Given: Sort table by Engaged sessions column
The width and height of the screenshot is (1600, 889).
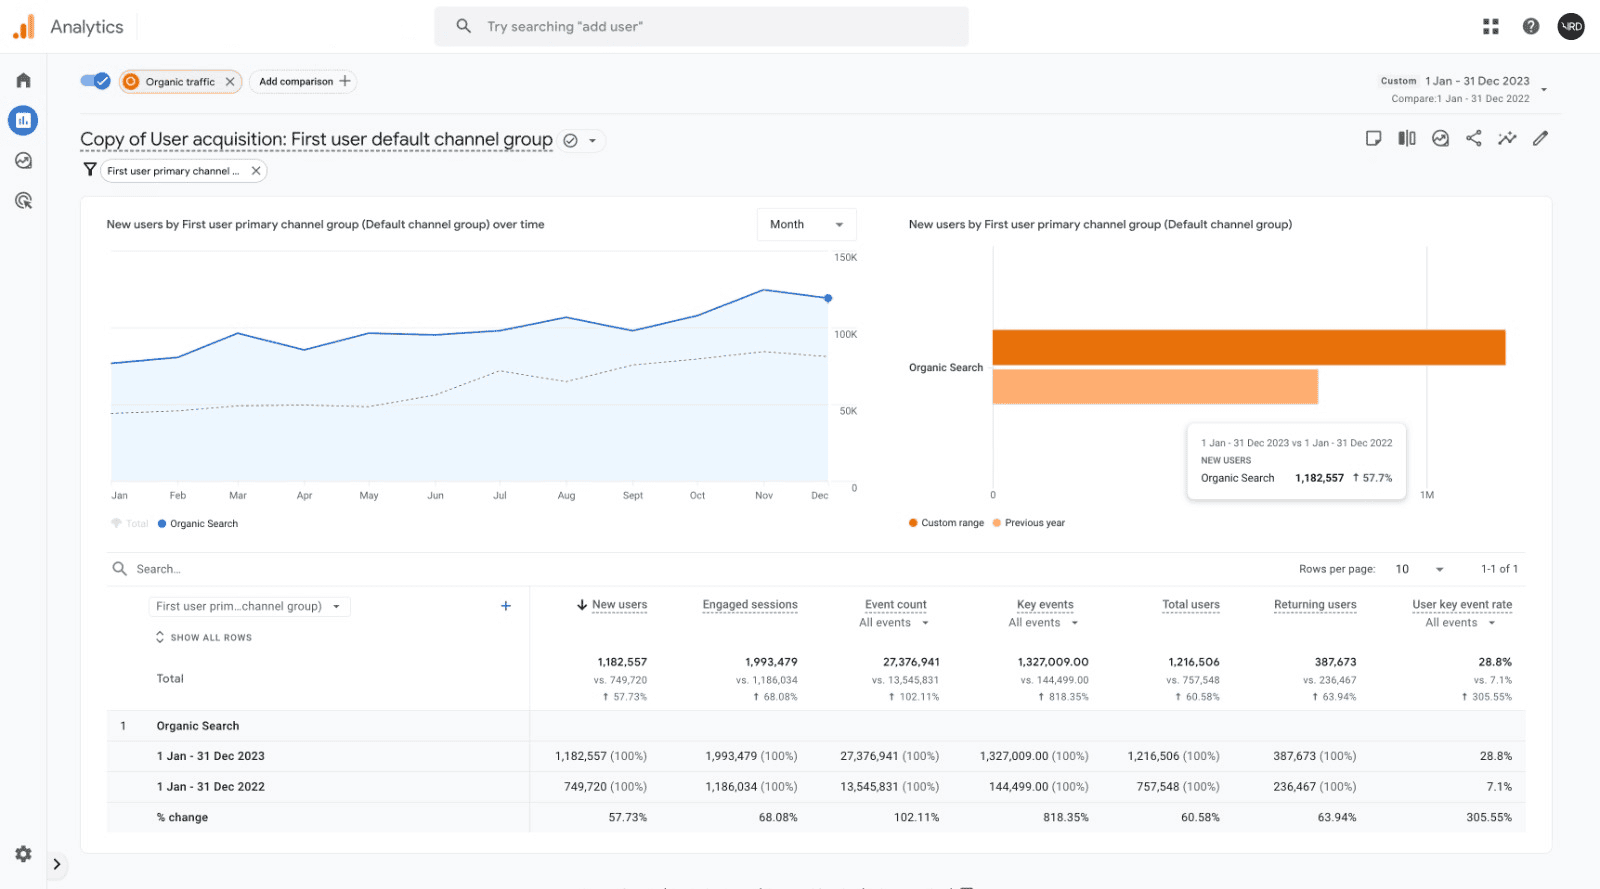Looking at the screenshot, I should click(x=750, y=605).
